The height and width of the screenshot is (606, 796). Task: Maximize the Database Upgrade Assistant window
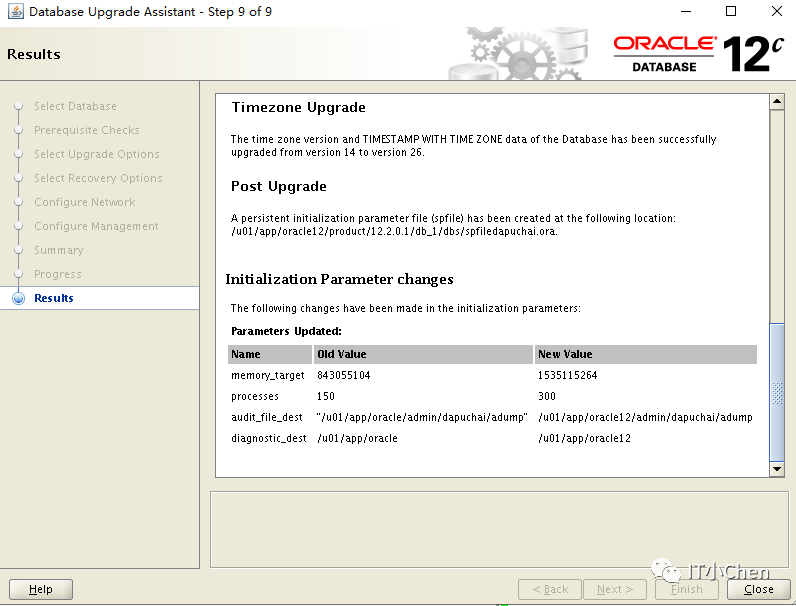click(731, 11)
